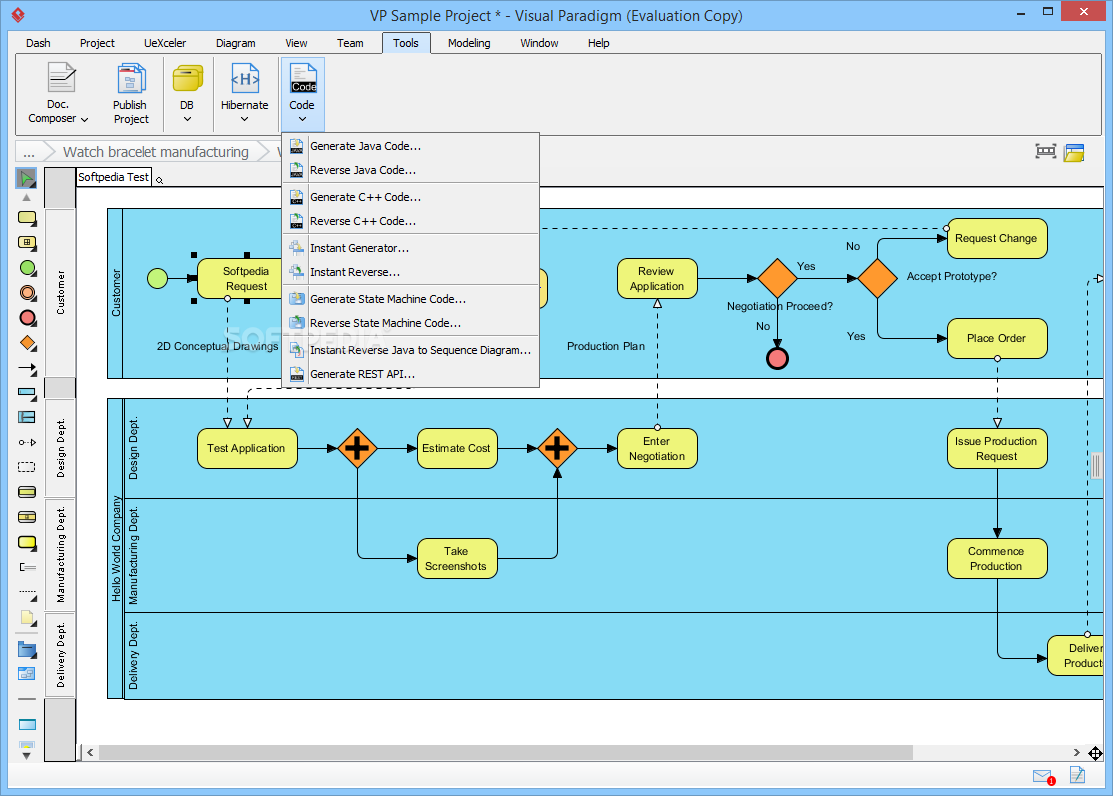Screen dimensions: 1113x796
Task: Click the fit-to-window icon top right
Action: [1046, 151]
